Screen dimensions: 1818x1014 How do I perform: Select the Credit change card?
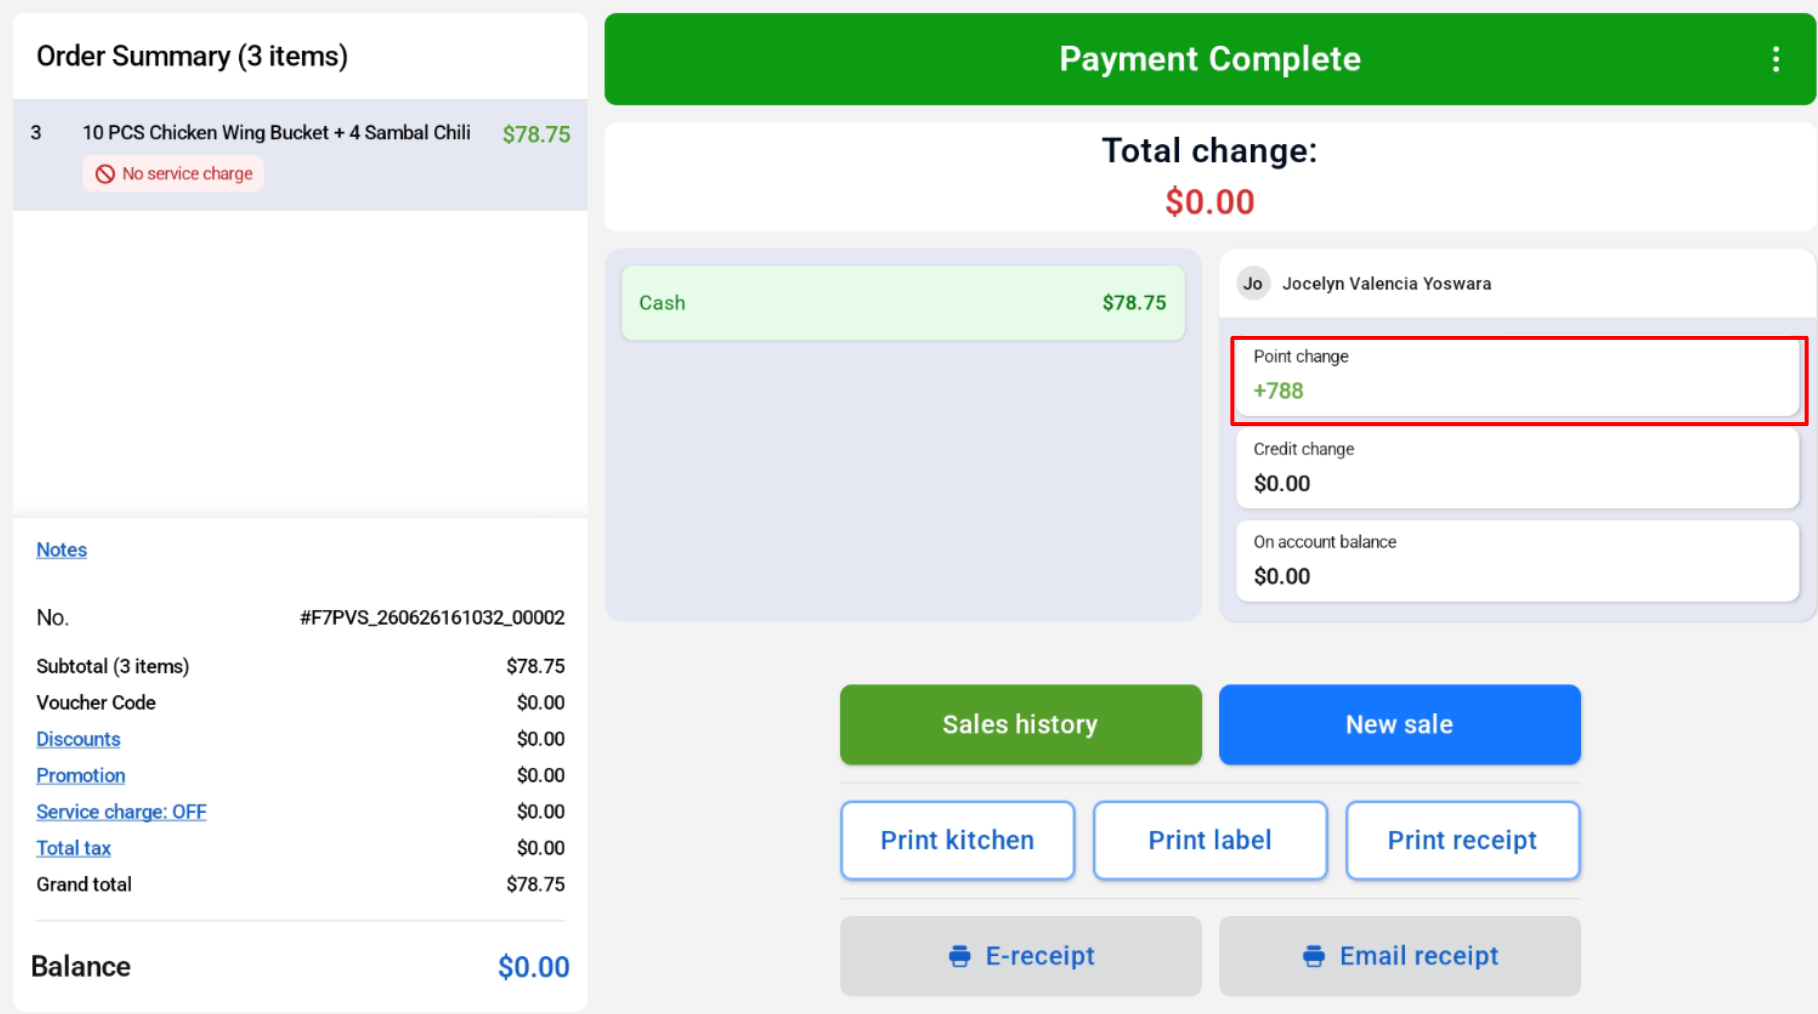pos(1517,468)
